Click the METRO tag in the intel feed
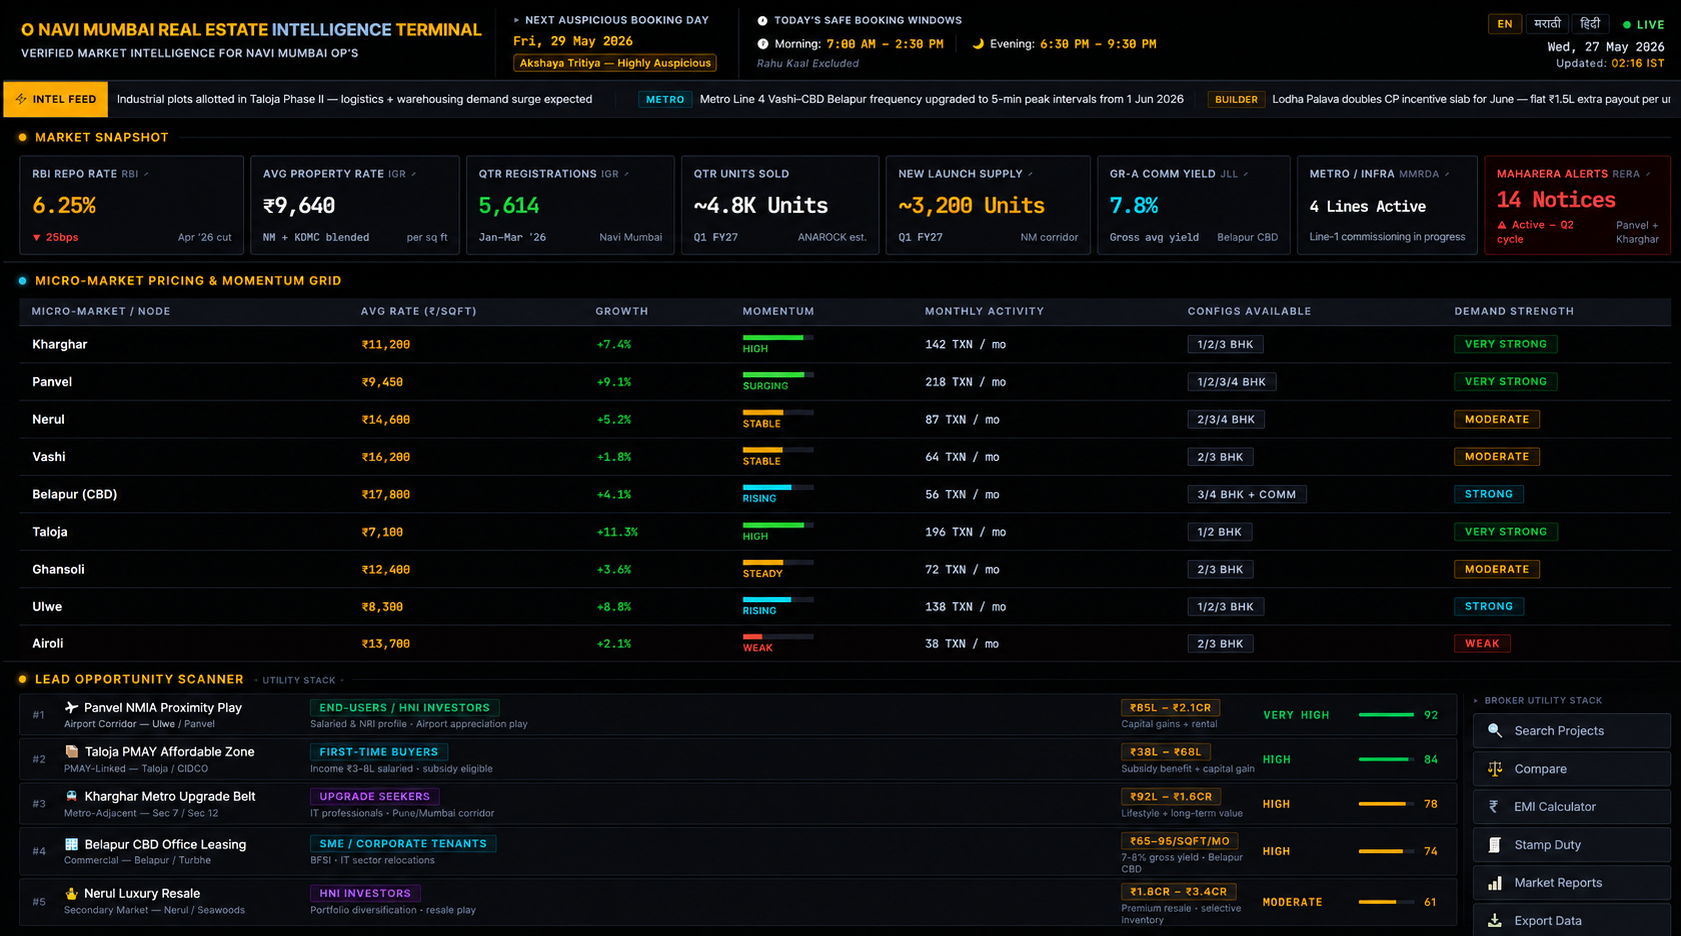 click(x=665, y=99)
